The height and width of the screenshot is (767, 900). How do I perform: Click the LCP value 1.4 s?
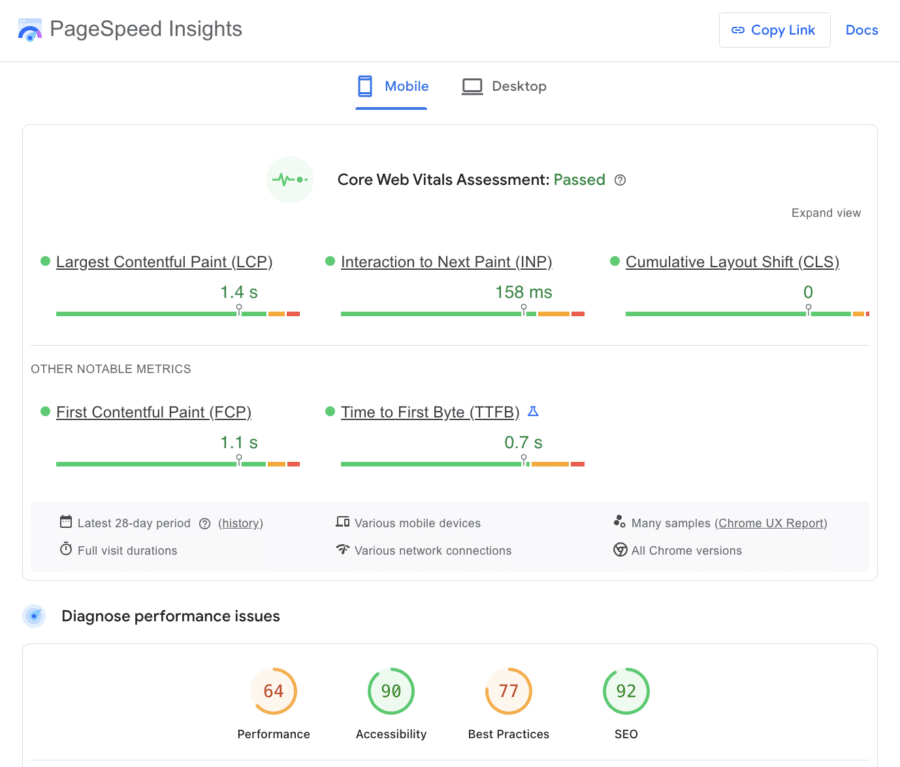[x=239, y=292]
